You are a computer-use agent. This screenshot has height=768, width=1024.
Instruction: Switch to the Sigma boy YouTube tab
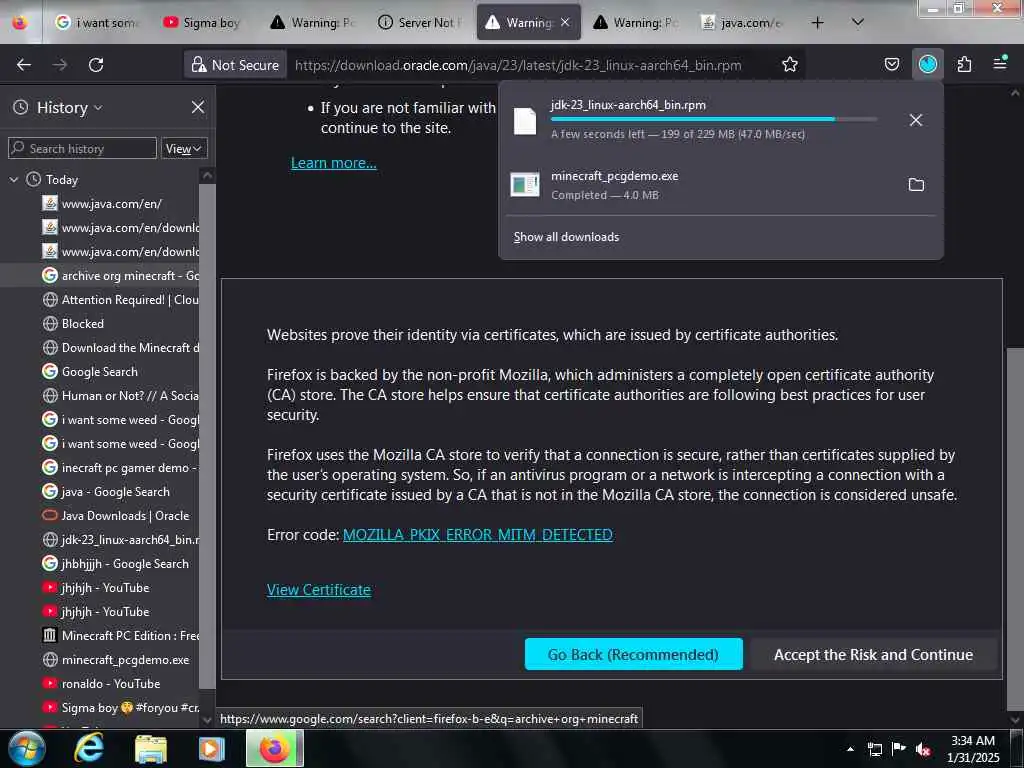click(202, 23)
